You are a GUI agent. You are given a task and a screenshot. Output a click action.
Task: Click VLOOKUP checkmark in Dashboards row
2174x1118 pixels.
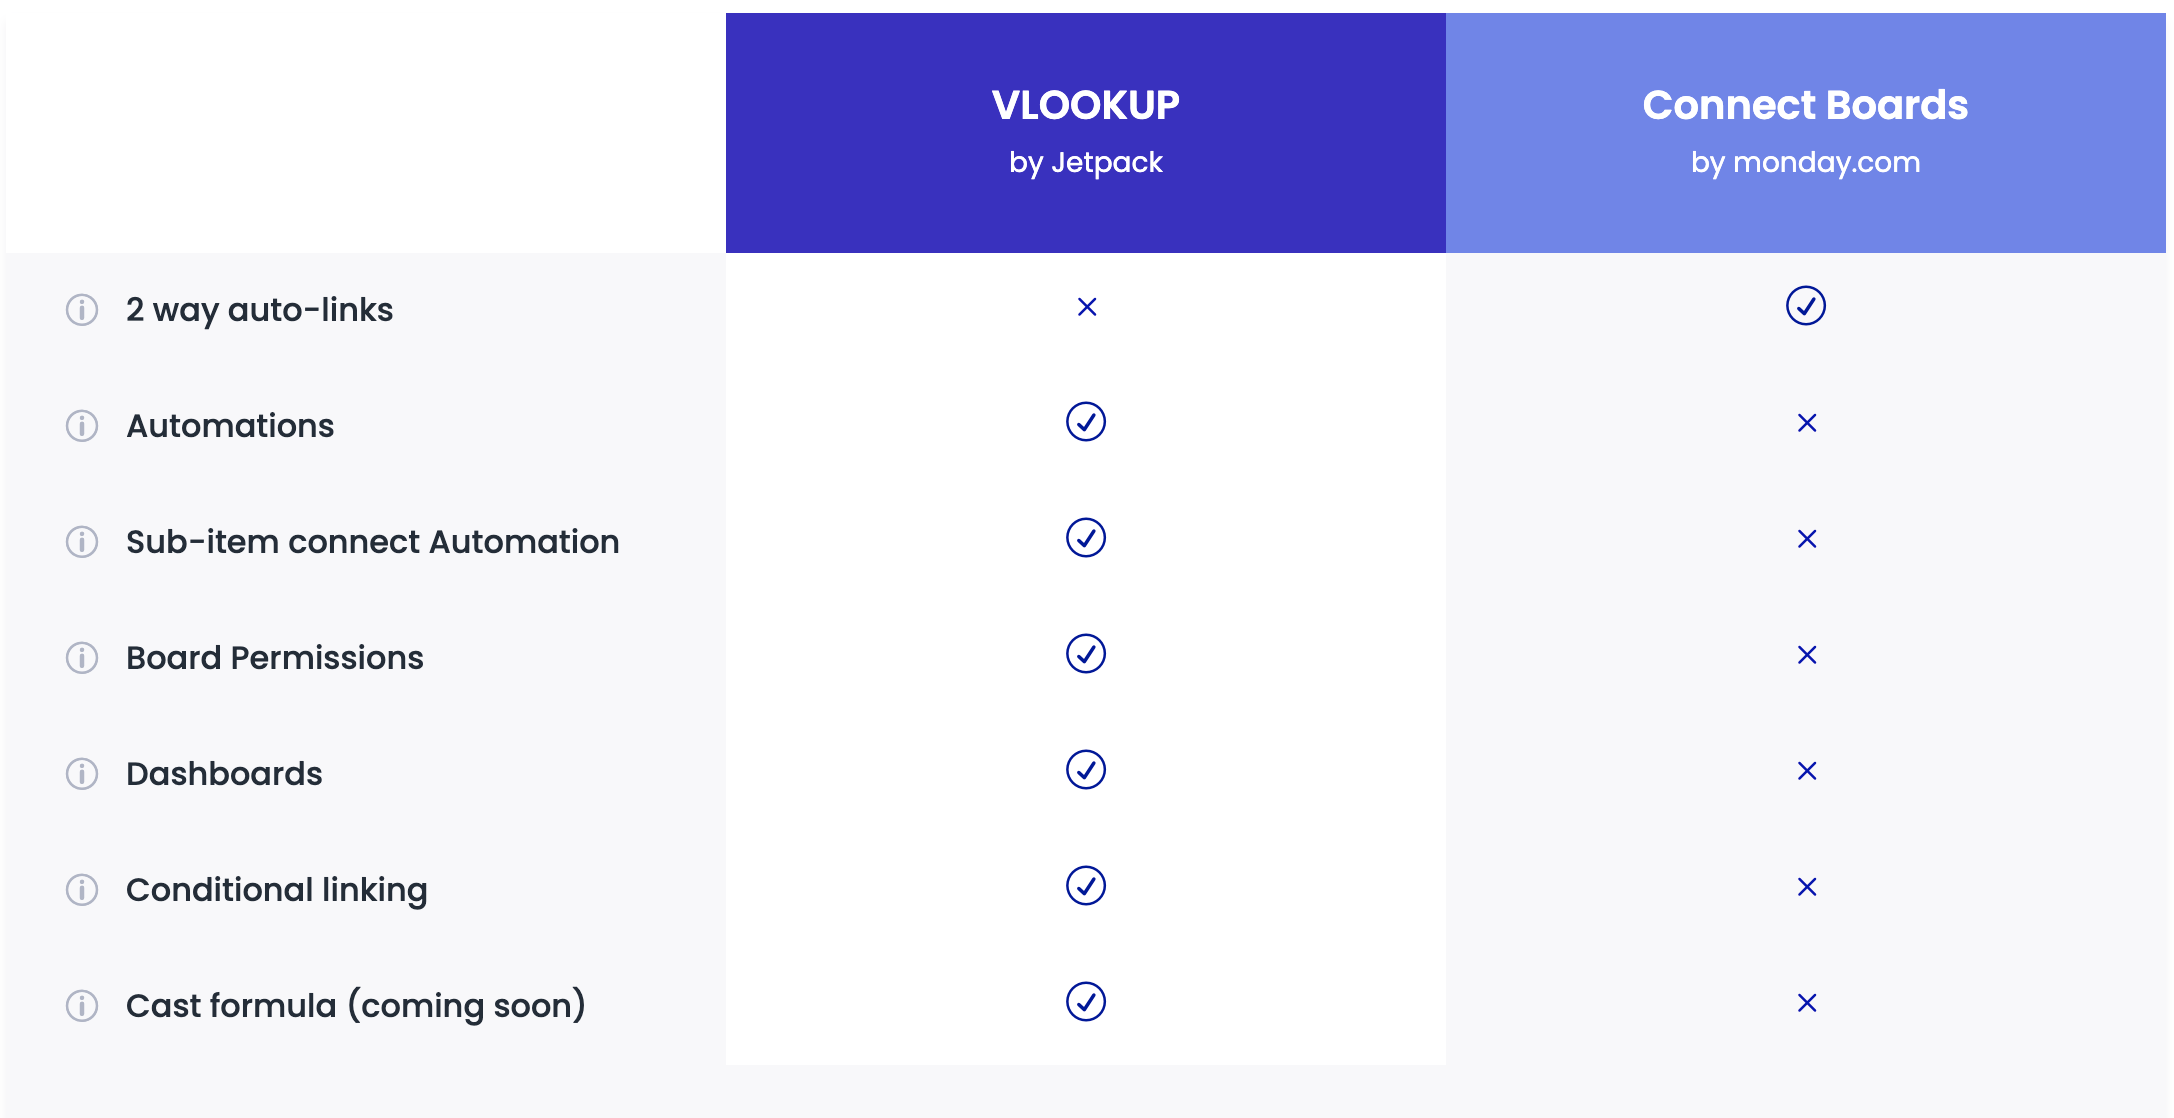point(1086,770)
